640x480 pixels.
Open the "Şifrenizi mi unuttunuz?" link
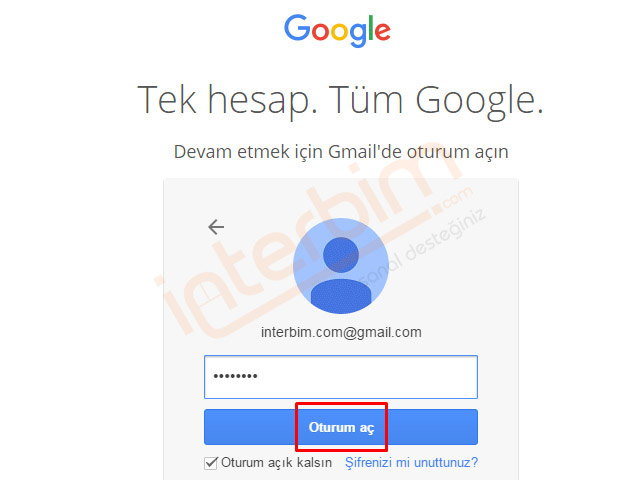[x=411, y=463]
